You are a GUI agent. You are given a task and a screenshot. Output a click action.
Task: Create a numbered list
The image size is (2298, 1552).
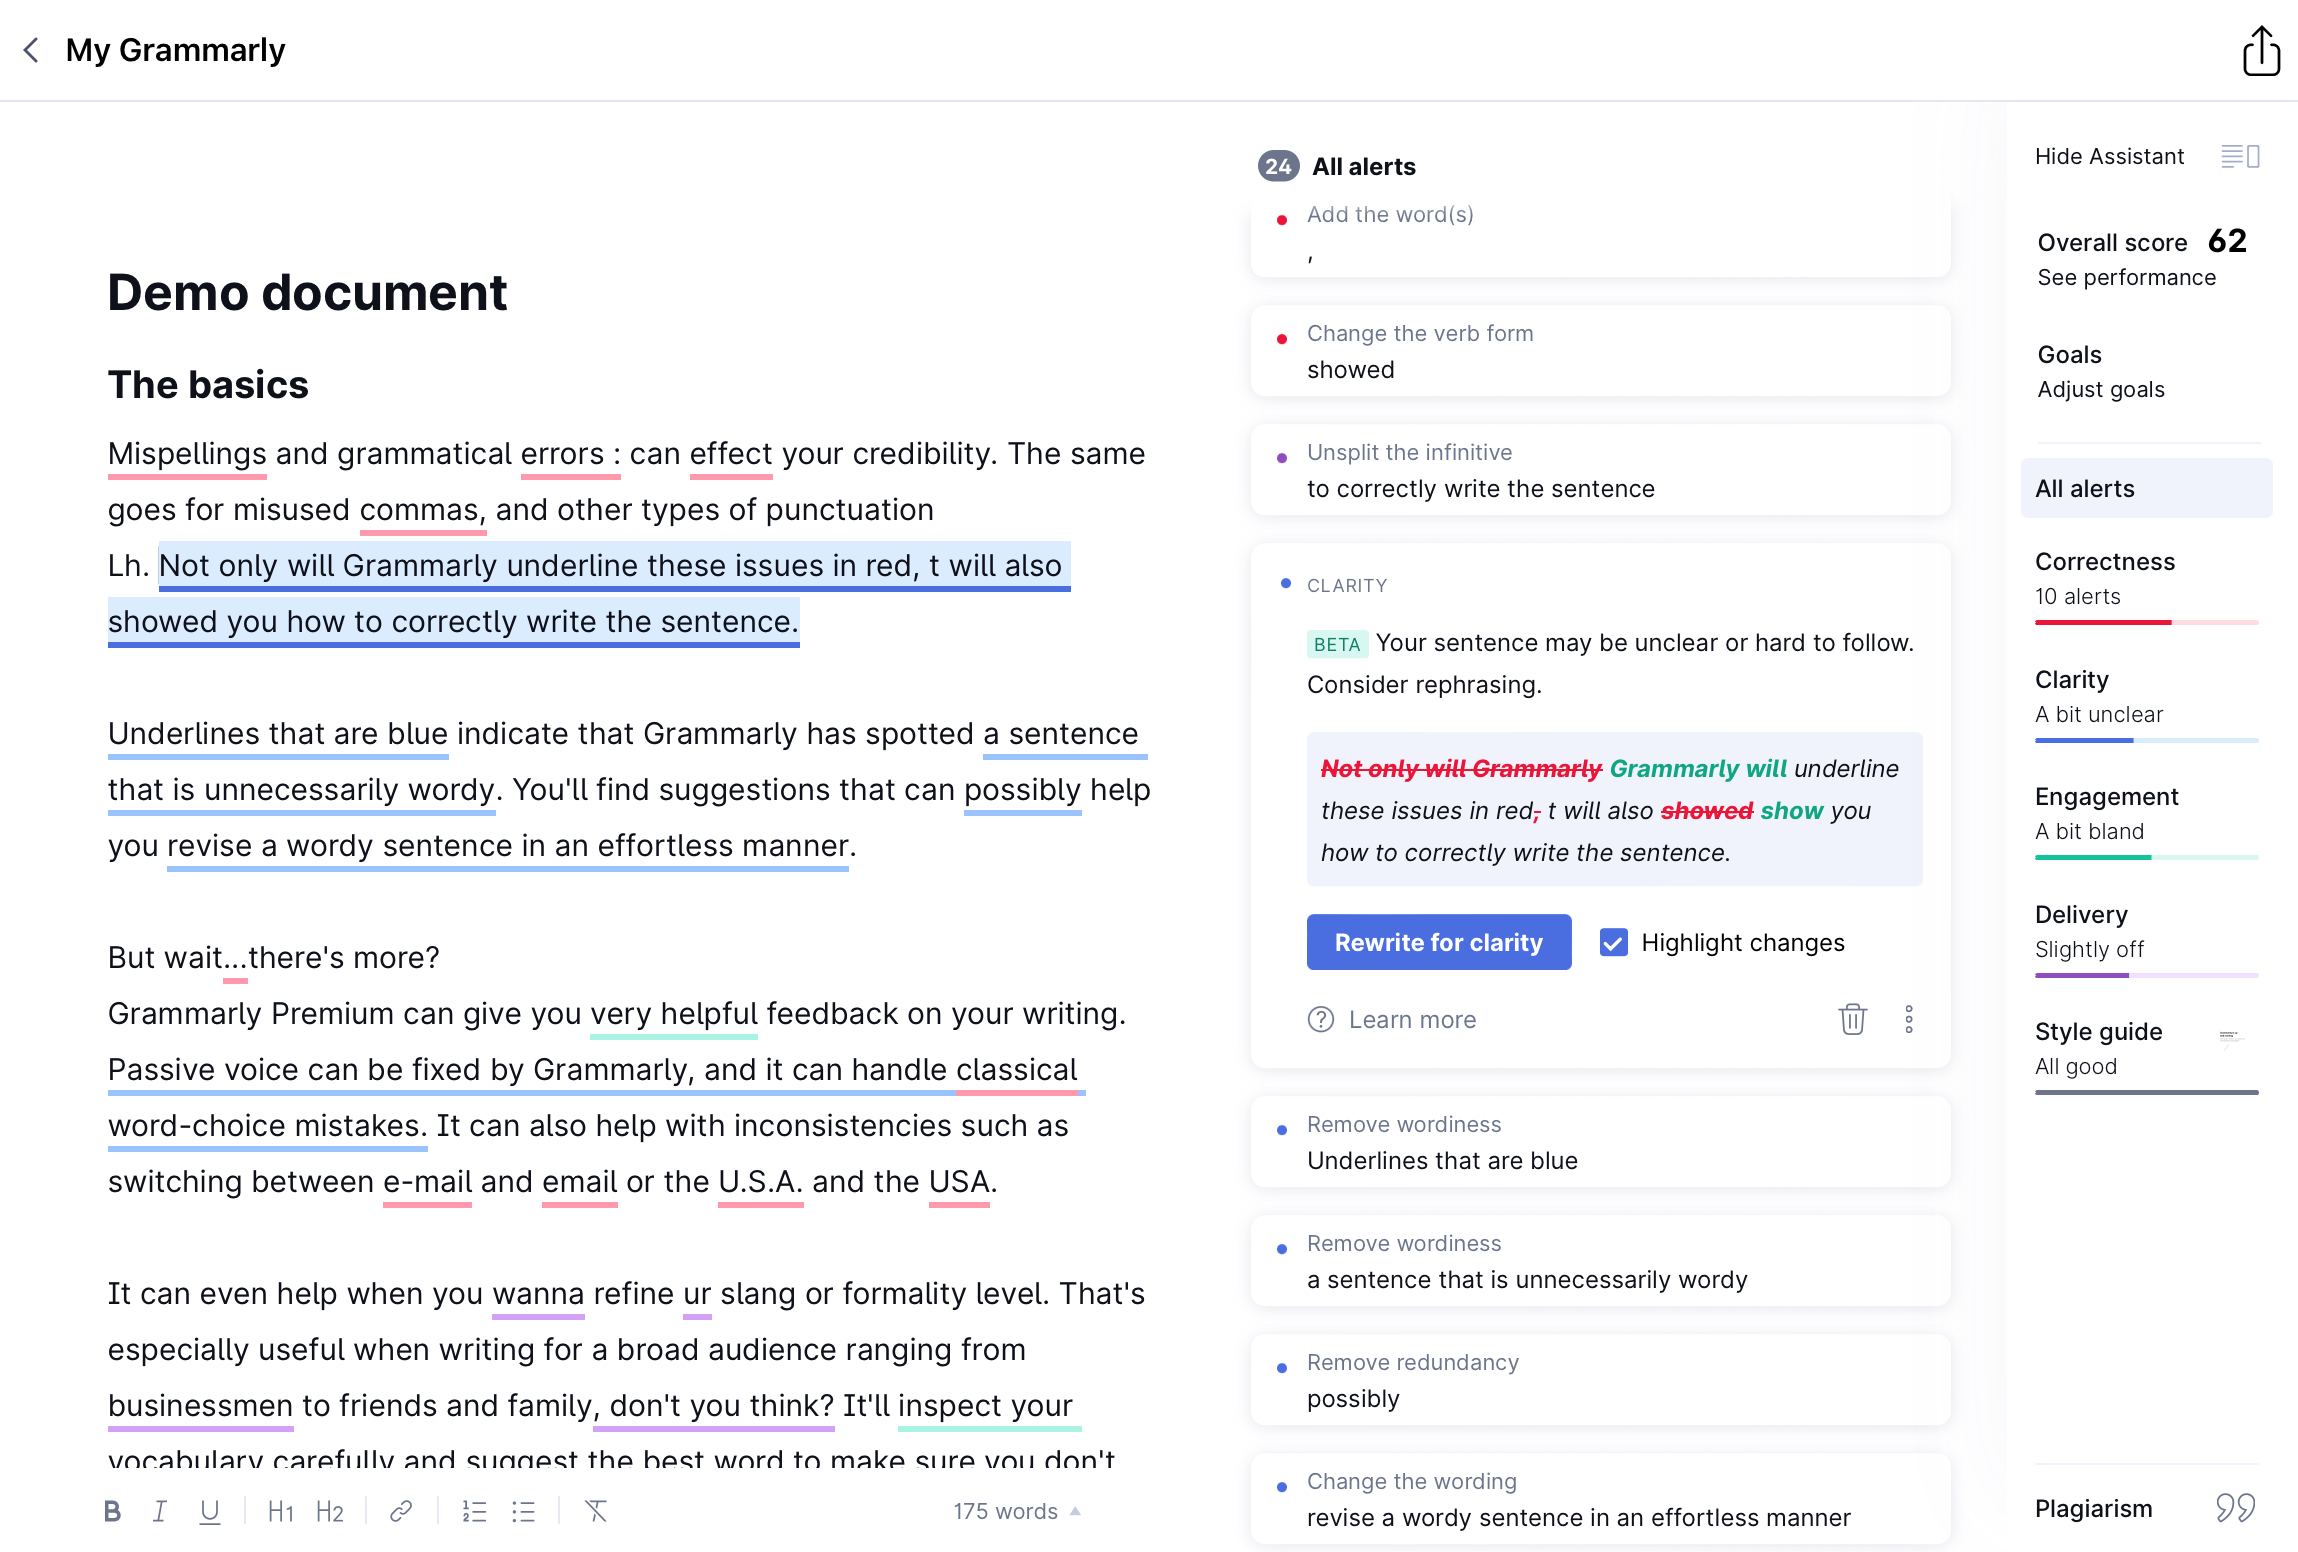click(474, 1511)
